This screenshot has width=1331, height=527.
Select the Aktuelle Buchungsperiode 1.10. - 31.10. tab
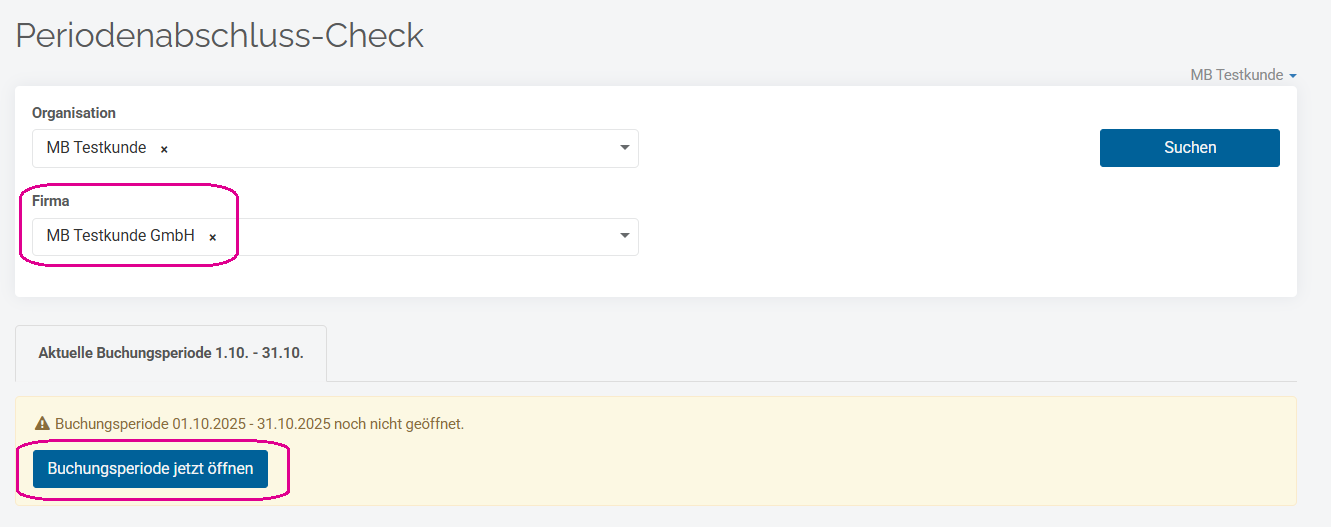click(171, 353)
